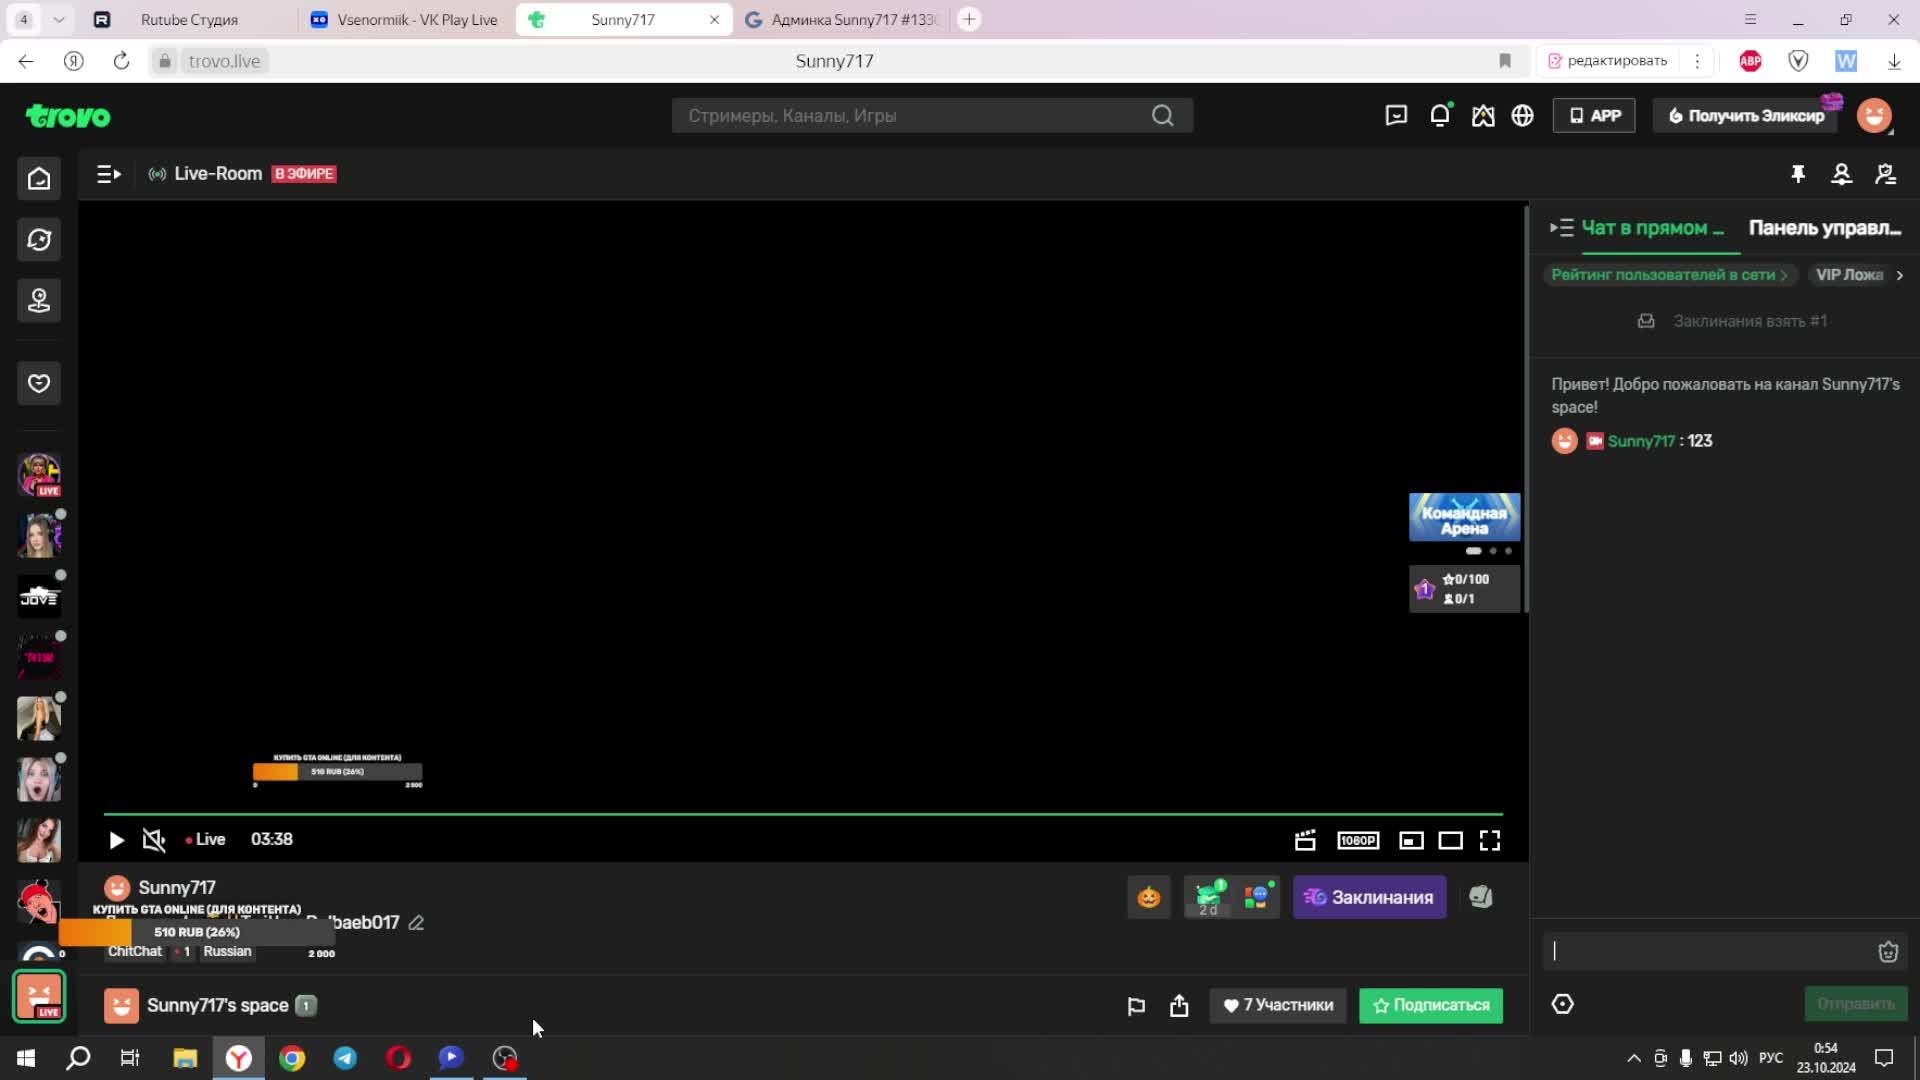Open the Заклинания spells button
Screen dimensions: 1920x1080
pyautogui.click(x=1368, y=897)
